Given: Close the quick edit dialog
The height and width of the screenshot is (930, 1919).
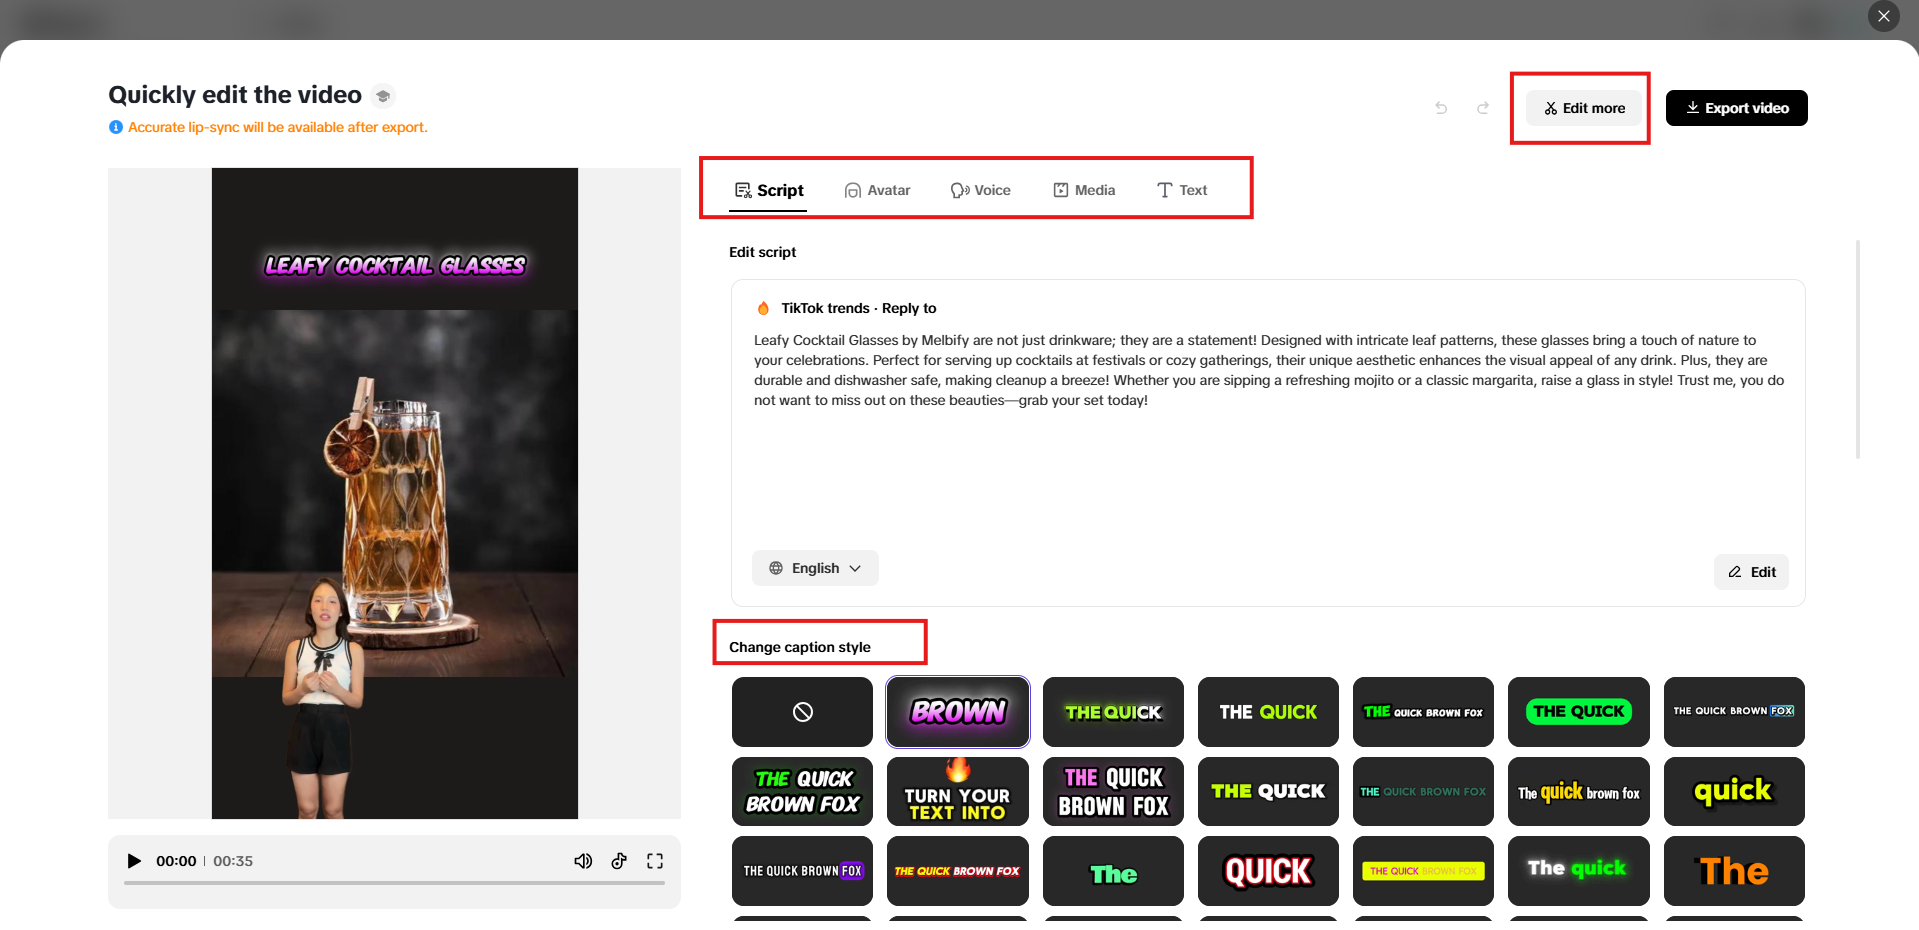Looking at the screenshot, I should coord(1884,16).
